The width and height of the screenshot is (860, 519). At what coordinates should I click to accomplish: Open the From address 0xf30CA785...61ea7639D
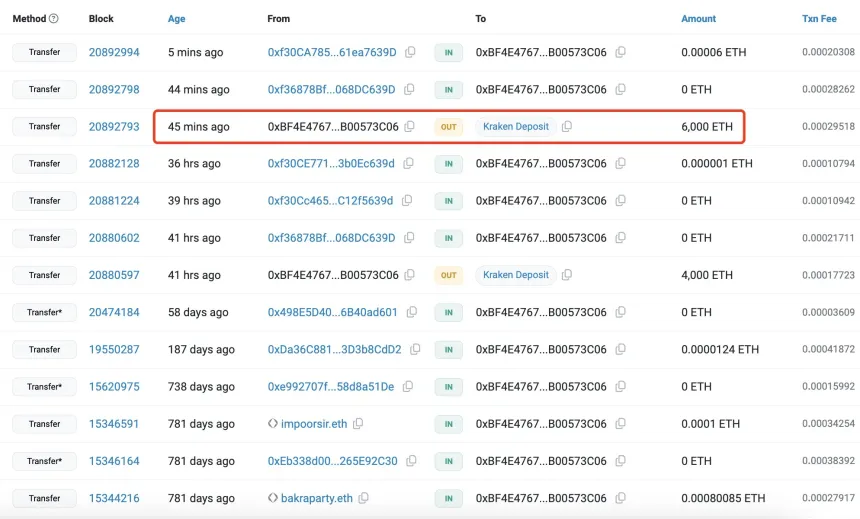tap(331, 53)
